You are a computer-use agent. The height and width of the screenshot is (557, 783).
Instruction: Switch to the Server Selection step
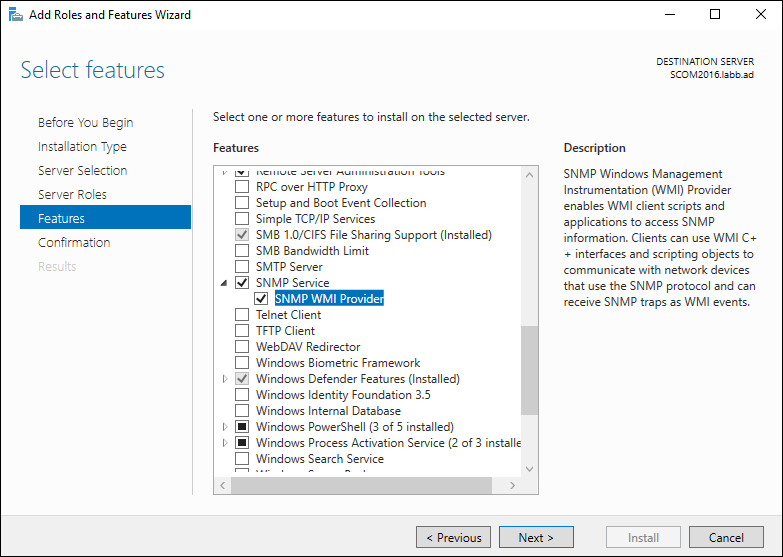click(82, 171)
